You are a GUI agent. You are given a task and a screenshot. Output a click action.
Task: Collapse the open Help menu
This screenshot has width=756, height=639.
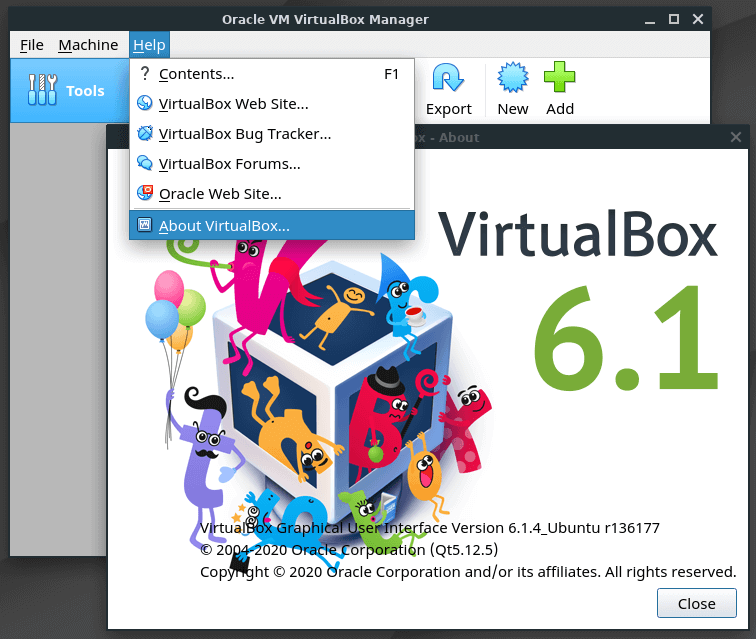149,45
